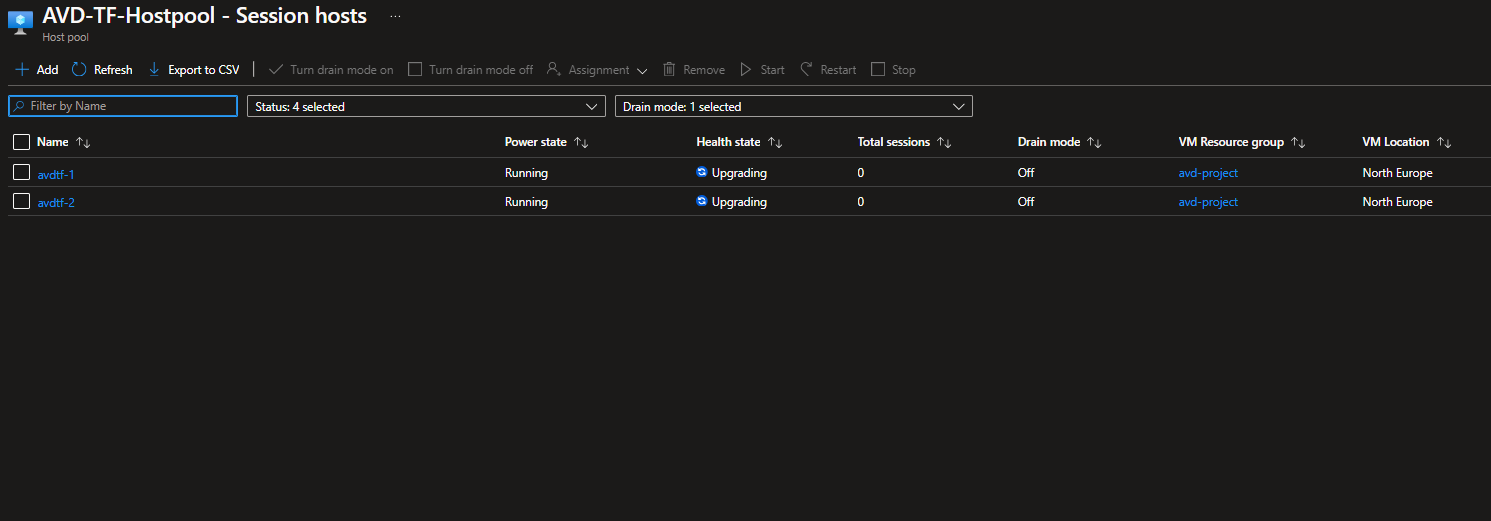Refresh the session hosts list
This screenshot has width=1491, height=521.
pos(102,70)
